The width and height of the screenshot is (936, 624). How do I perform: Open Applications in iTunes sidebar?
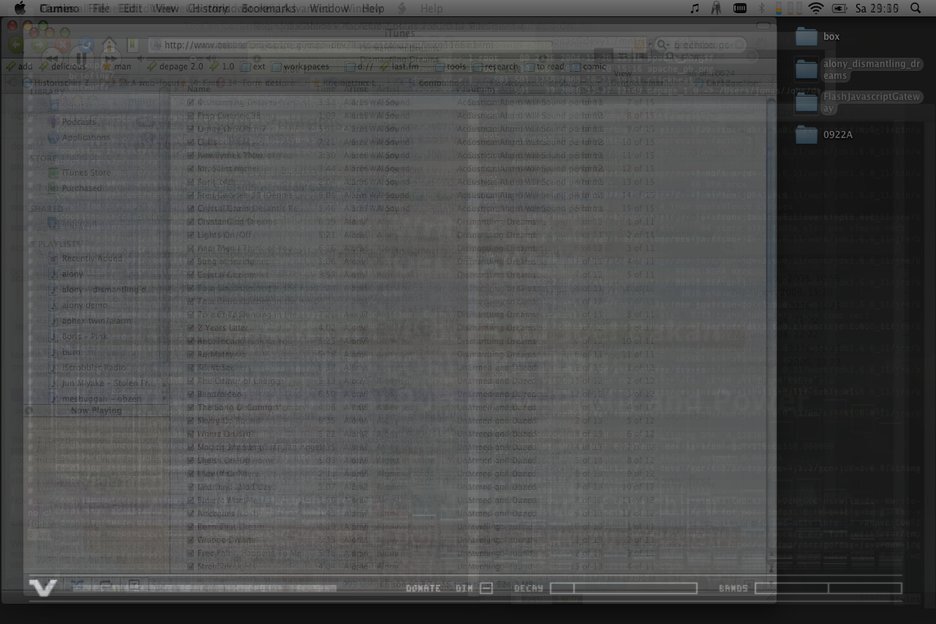tap(79, 137)
